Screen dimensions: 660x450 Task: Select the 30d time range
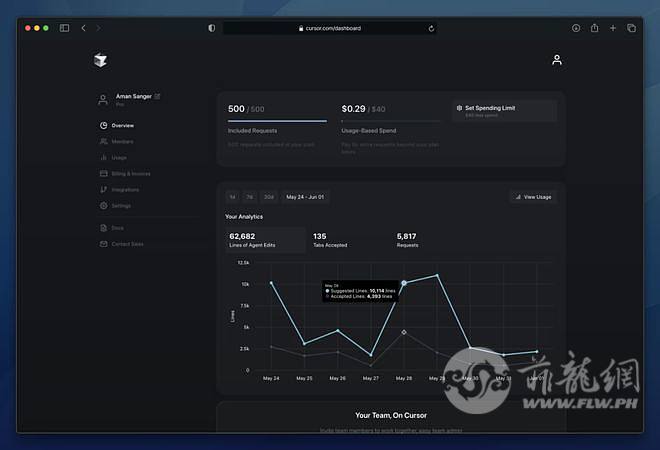(269, 197)
